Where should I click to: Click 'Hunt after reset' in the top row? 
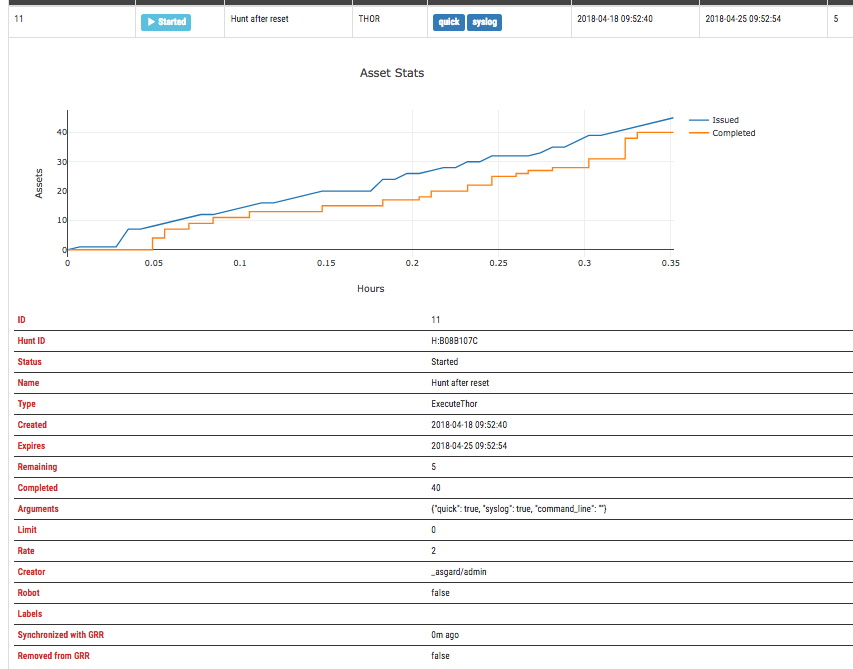259,21
